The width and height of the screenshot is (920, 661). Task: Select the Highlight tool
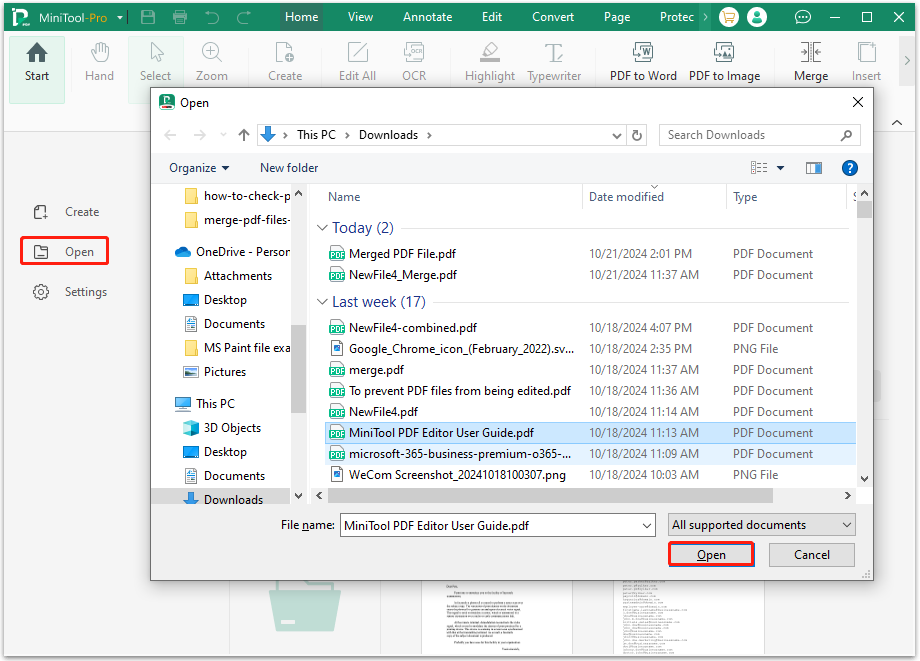click(489, 62)
